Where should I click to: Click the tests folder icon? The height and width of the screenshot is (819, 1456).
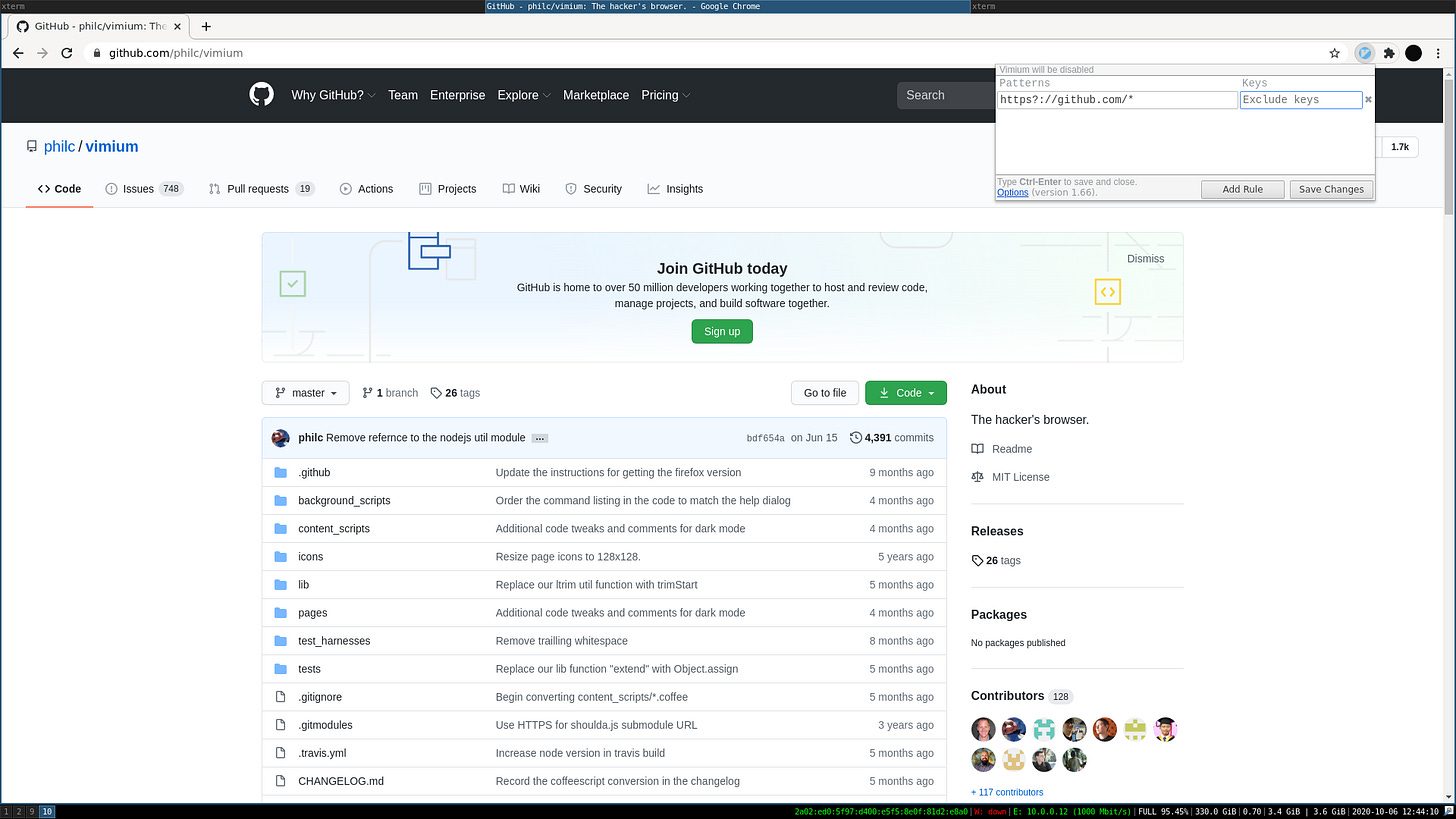pos(280,669)
